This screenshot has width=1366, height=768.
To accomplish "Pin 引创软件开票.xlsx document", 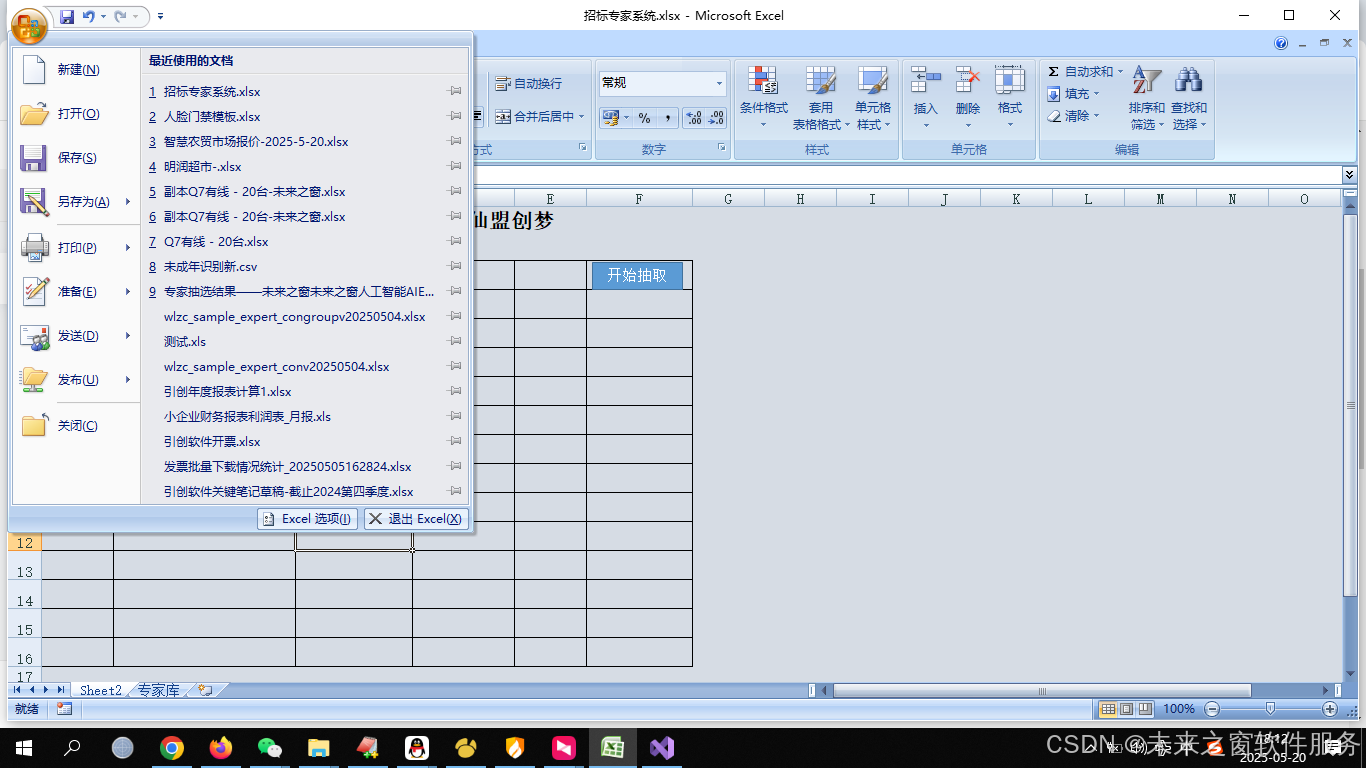I will click(454, 441).
